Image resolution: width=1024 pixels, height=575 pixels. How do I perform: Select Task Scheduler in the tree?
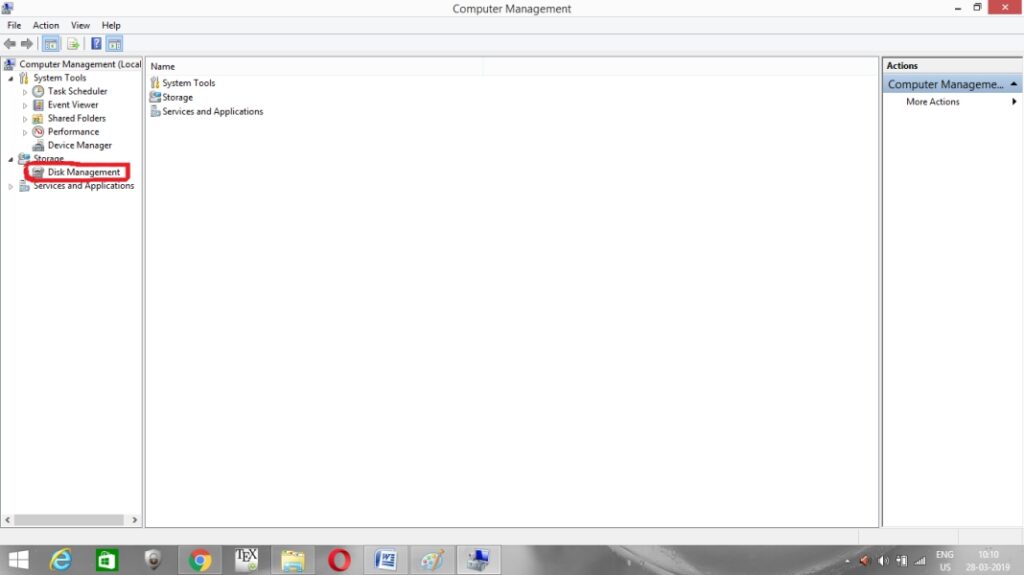click(77, 91)
